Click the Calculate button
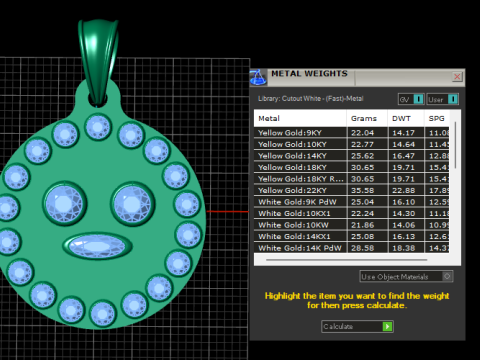The height and width of the screenshot is (360, 480). coord(357,326)
